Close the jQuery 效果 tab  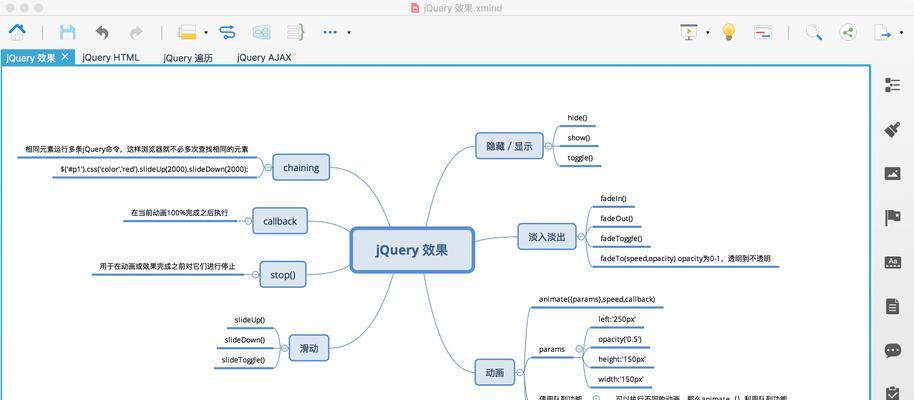click(65, 57)
